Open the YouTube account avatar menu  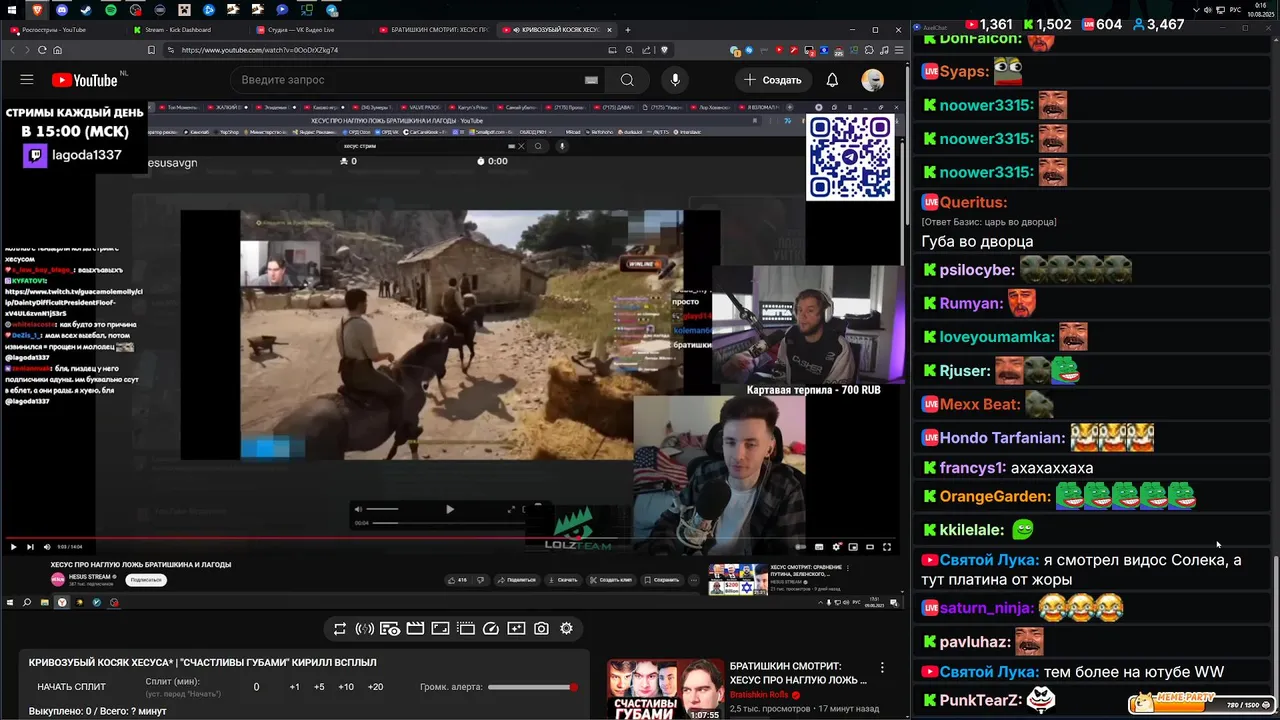pyautogui.click(x=873, y=80)
